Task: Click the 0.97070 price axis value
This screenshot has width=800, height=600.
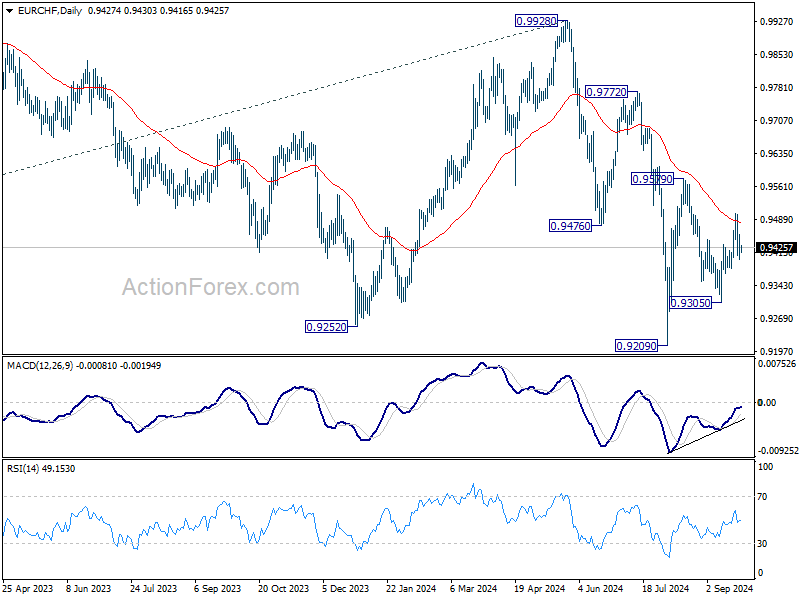Action: [777, 120]
